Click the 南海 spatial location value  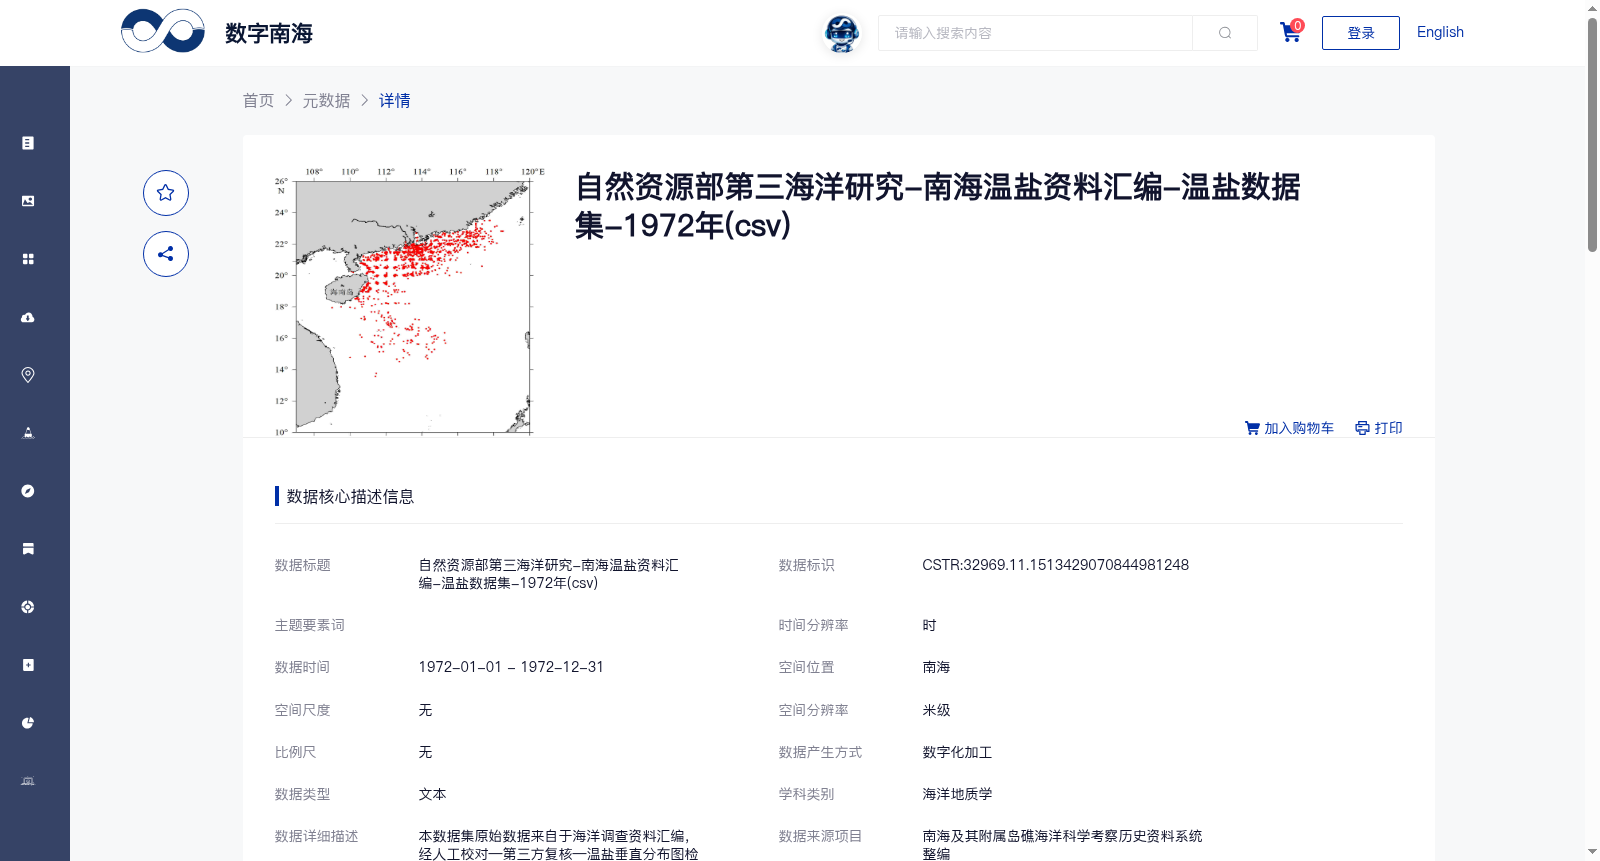937,667
